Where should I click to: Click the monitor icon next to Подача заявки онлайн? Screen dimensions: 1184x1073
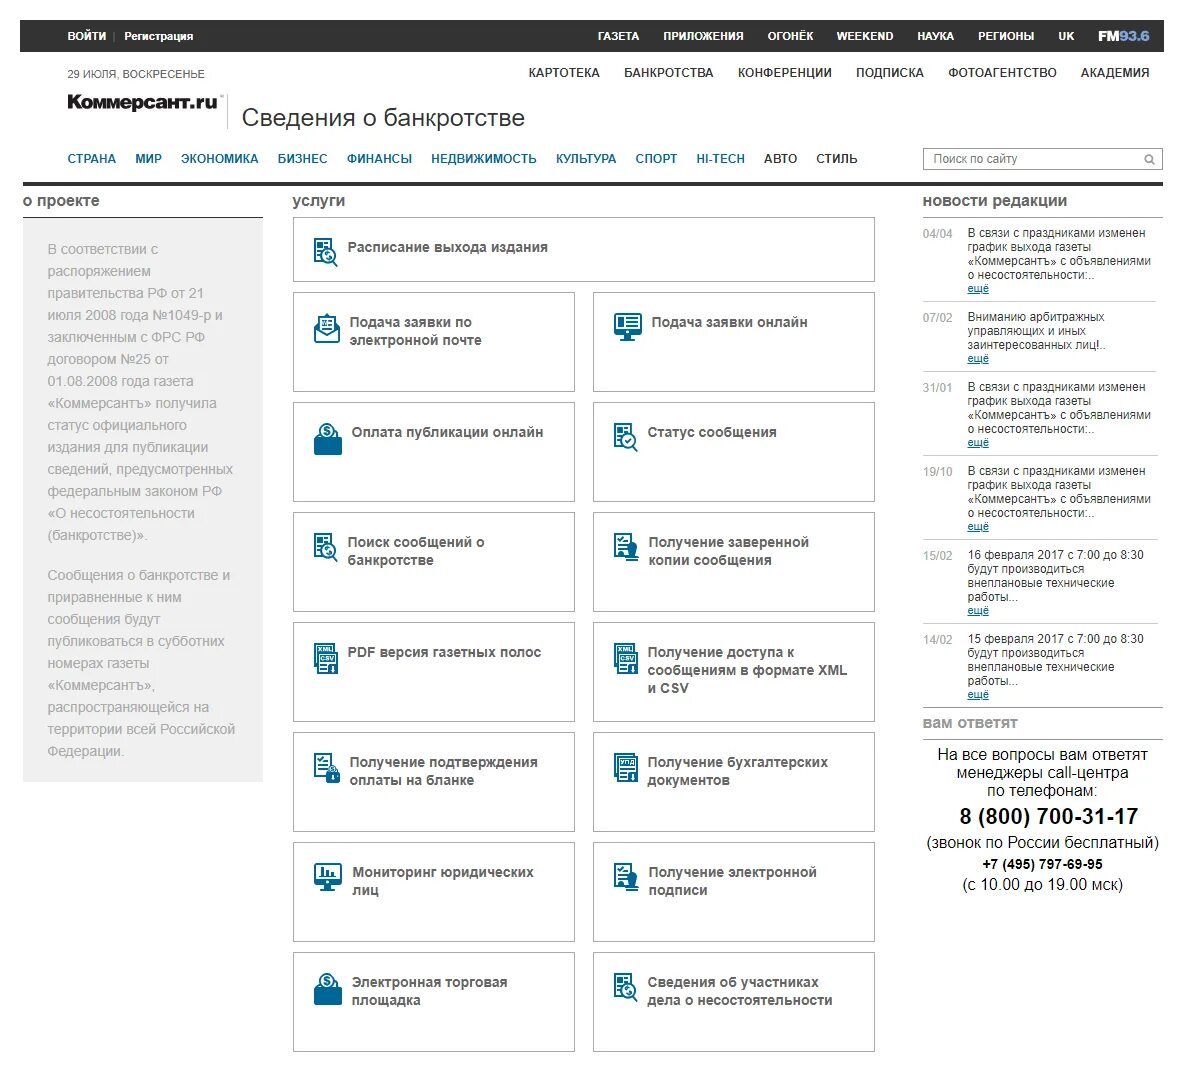pos(628,327)
